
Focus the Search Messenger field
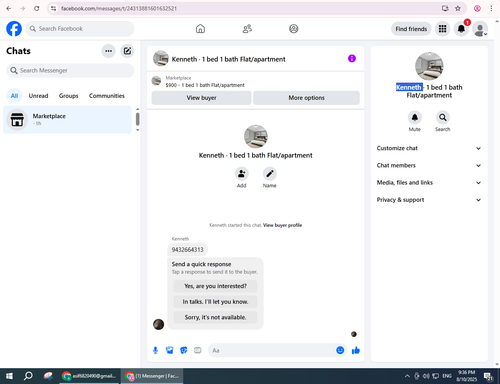[x=70, y=70]
